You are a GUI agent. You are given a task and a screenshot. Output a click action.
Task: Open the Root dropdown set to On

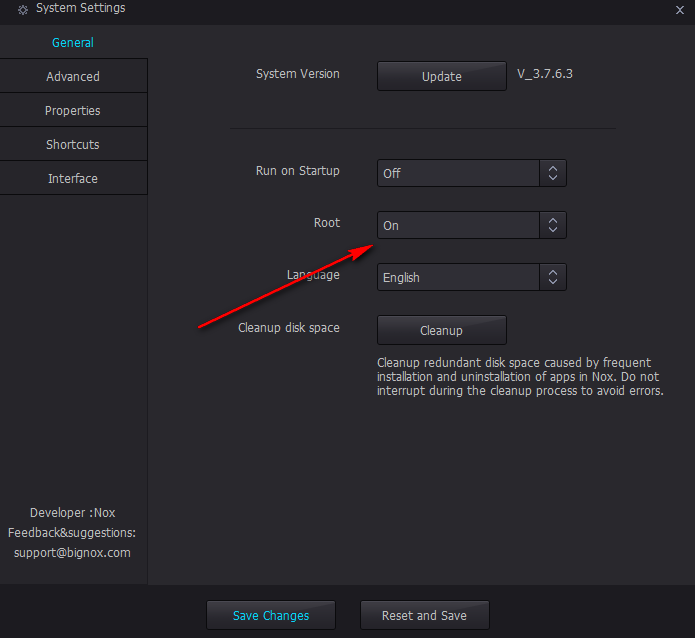pos(458,225)
